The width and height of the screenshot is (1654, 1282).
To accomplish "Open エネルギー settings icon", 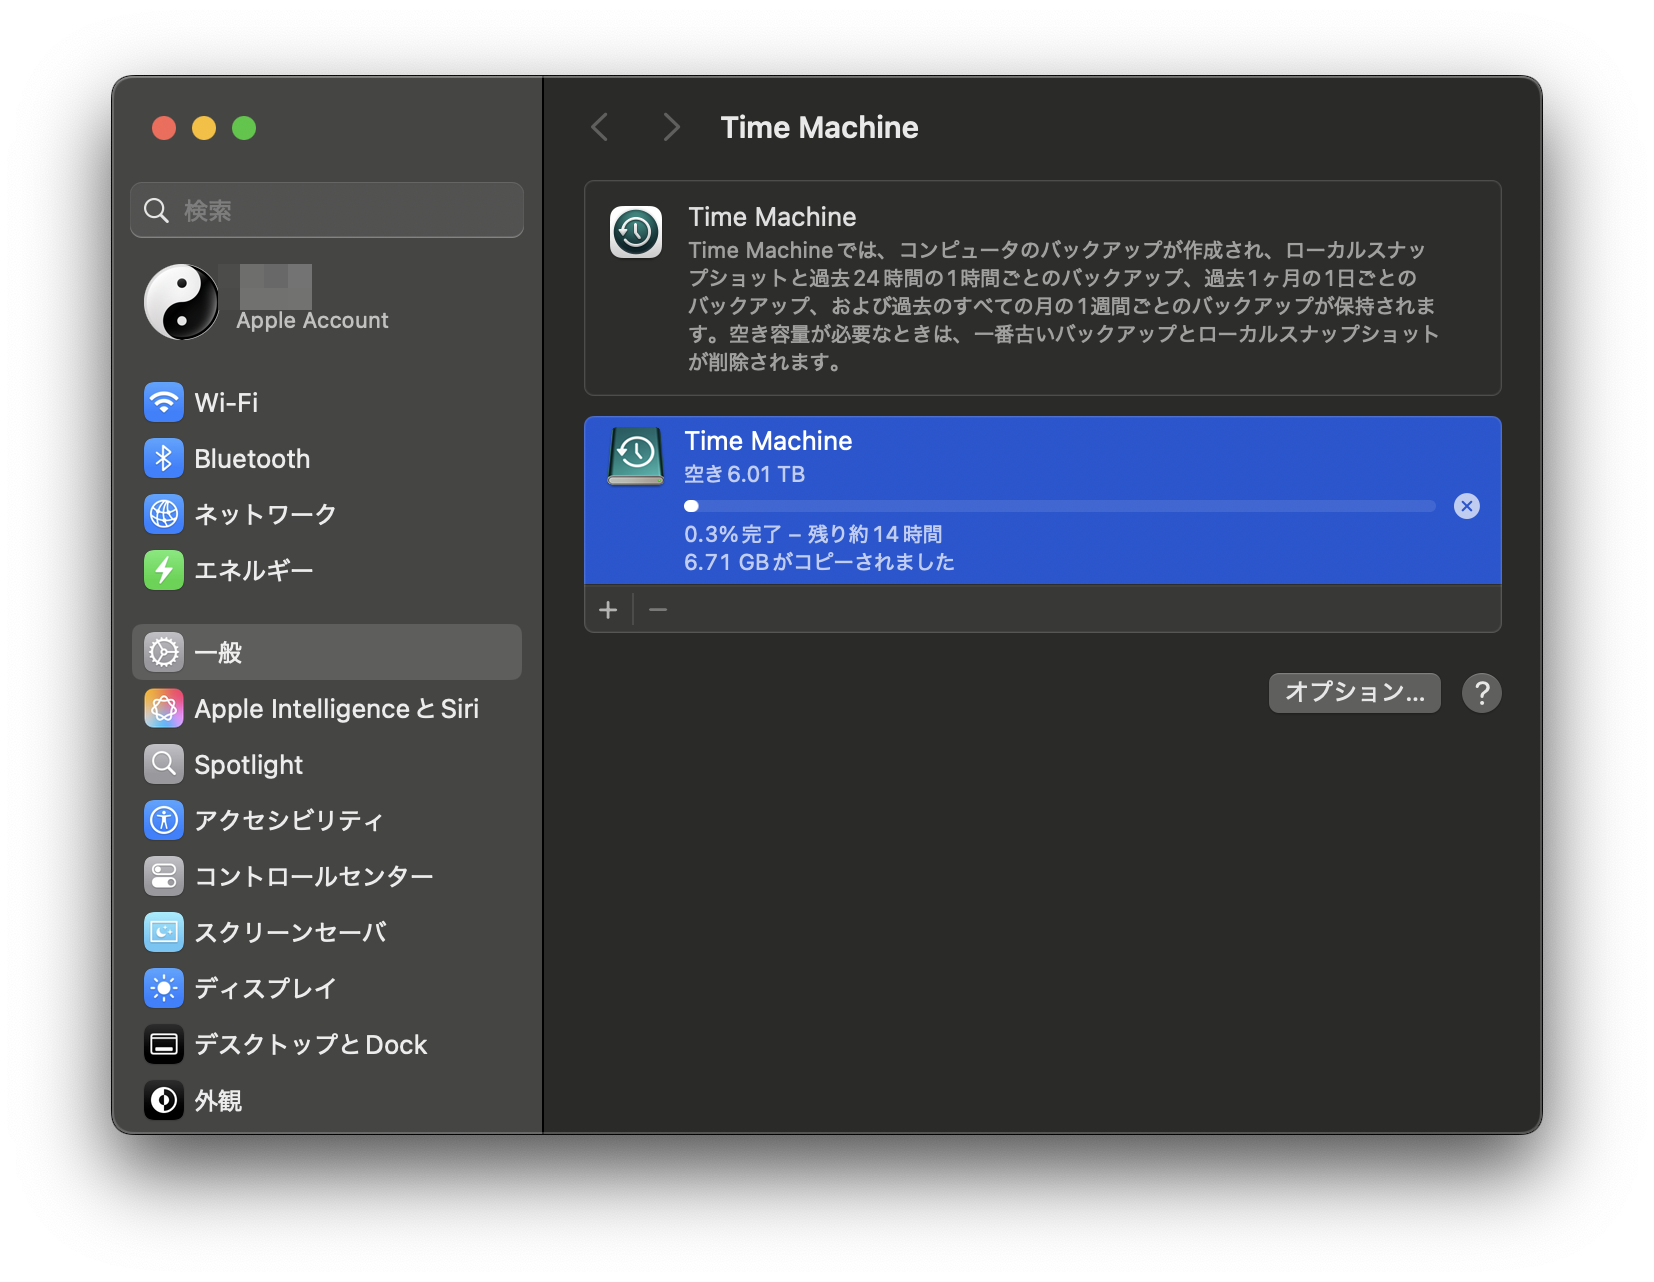I will point(164,570).
